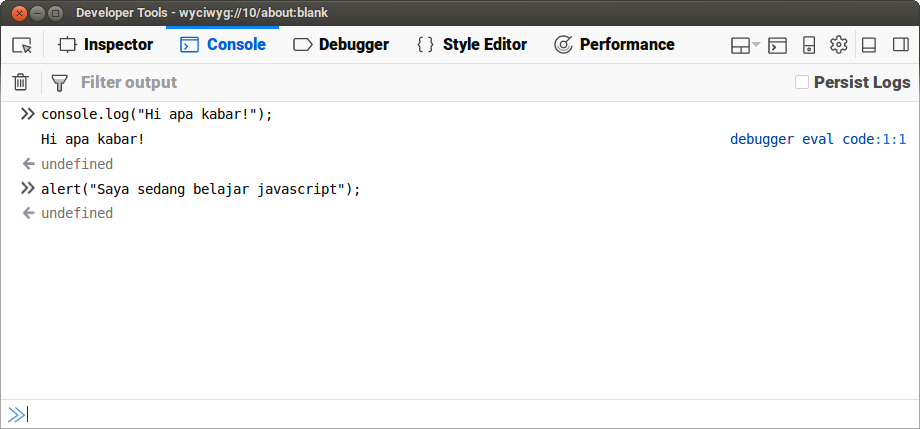Open the debugger eval code:1:1 link
This screenshot has width=920, height=429.
[818, 140]
